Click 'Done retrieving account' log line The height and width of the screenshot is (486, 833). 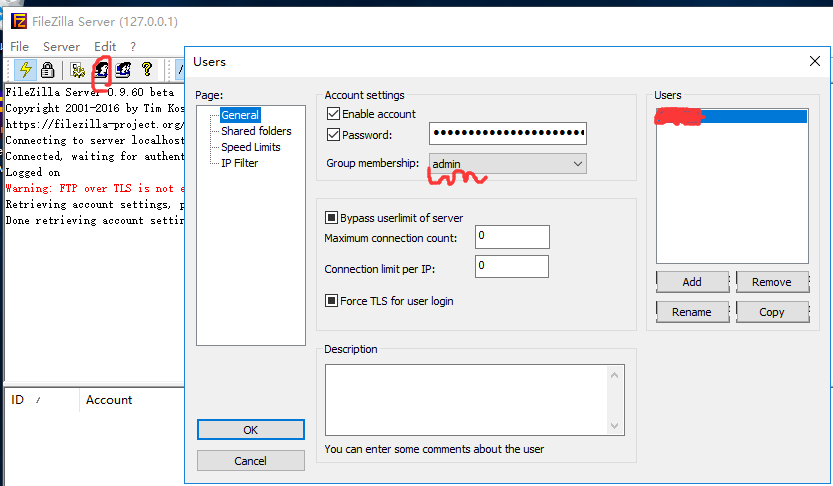(x=95, y=220)
